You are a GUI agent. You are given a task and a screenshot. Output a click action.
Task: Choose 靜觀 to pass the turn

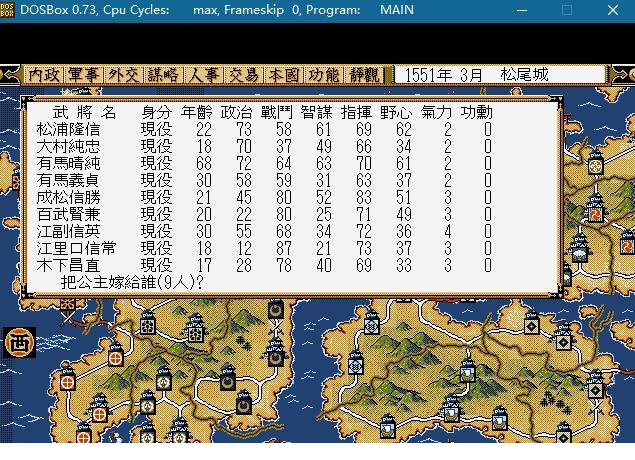[x=364, y=75]
